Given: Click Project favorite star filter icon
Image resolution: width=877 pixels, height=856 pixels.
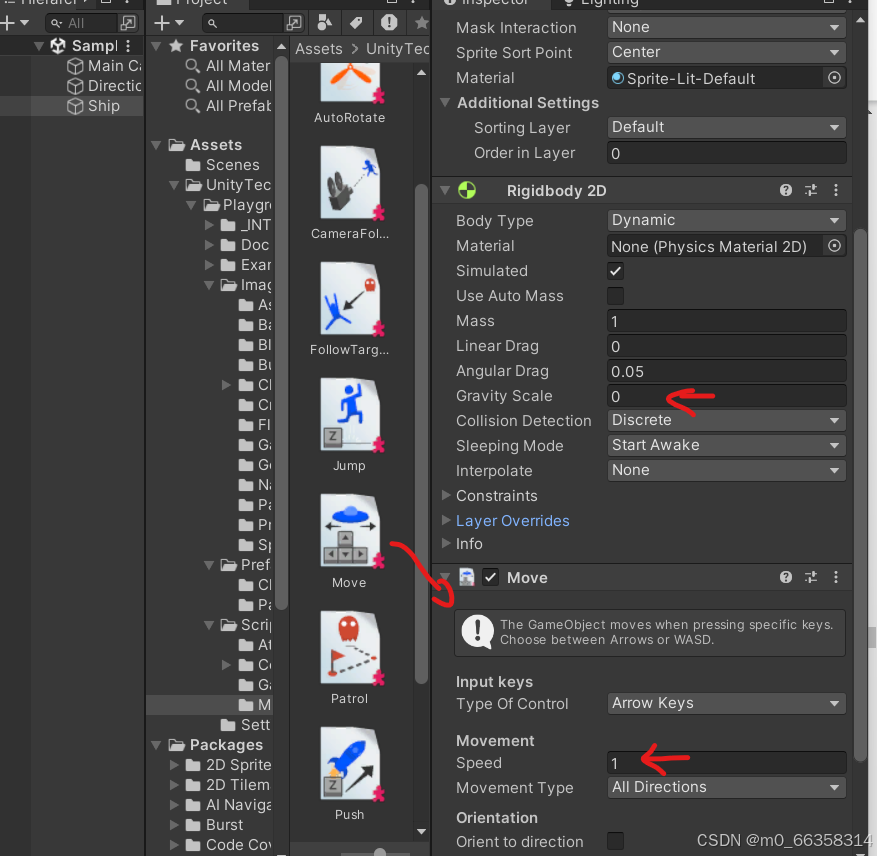Looking at the screenshot, I should [422, 22].
